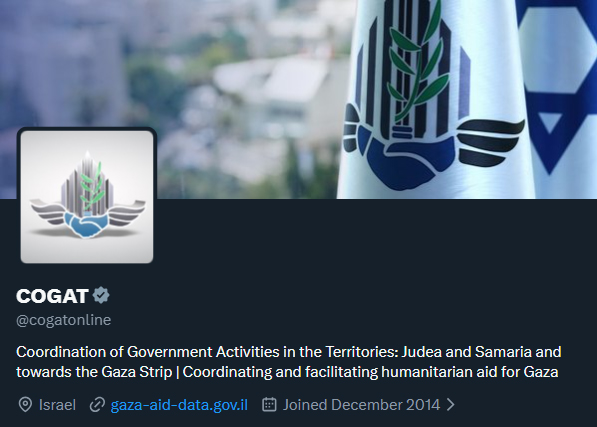Click the Israel location label
This screenshot has width=597, height=427.
[x=57, y=405]
